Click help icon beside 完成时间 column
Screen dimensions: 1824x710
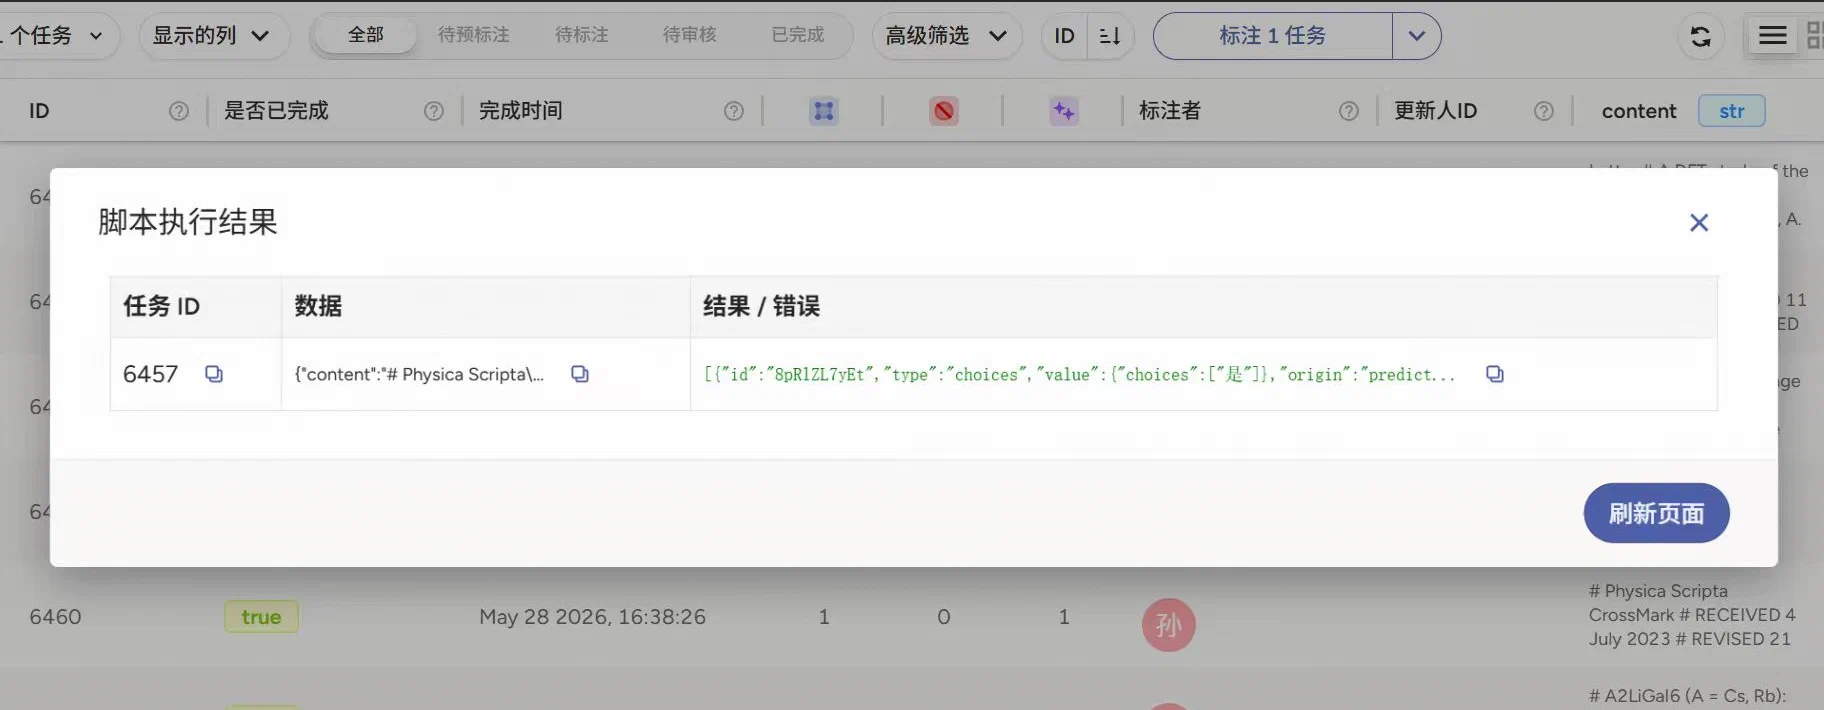(734, 111)
